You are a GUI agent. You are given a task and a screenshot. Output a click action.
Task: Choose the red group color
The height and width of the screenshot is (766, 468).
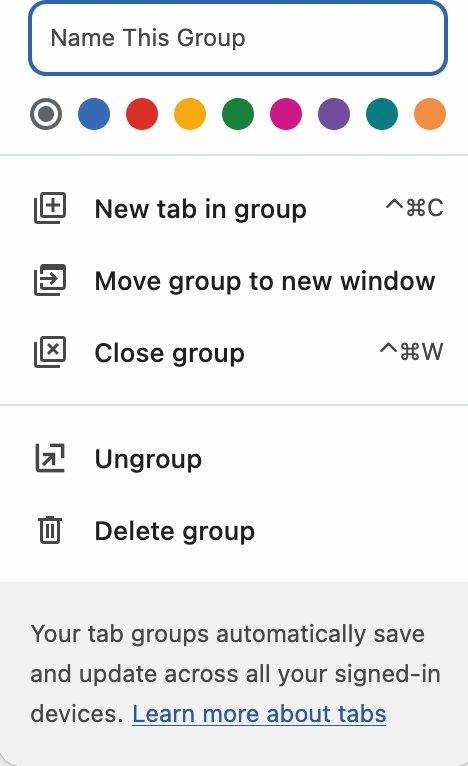click(x=142, y=114)
